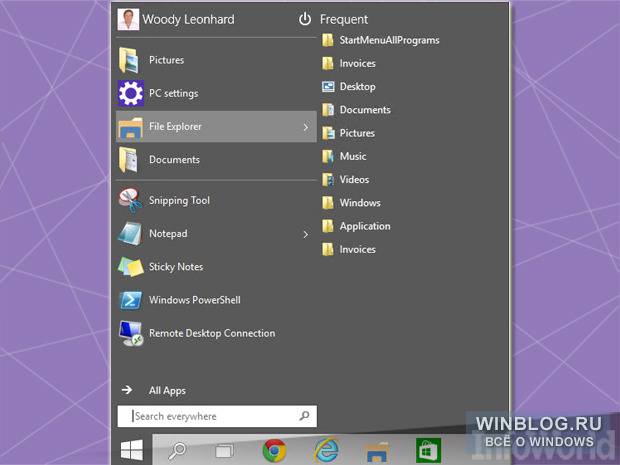This screenshot has width=620, height=465.
Task: Expand Notepad jump list chevron
Action: click(305, 234)
